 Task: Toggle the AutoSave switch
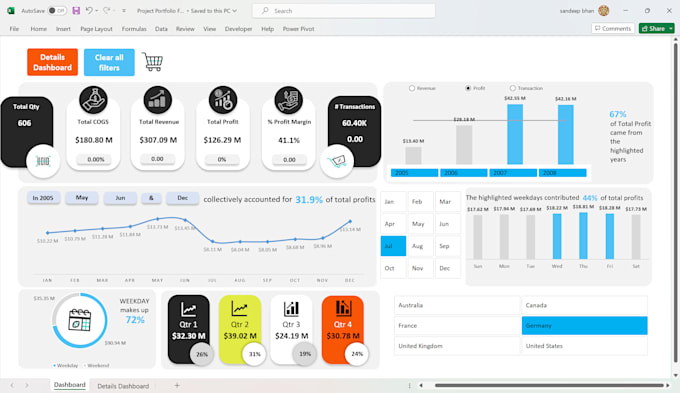(57, 10)
